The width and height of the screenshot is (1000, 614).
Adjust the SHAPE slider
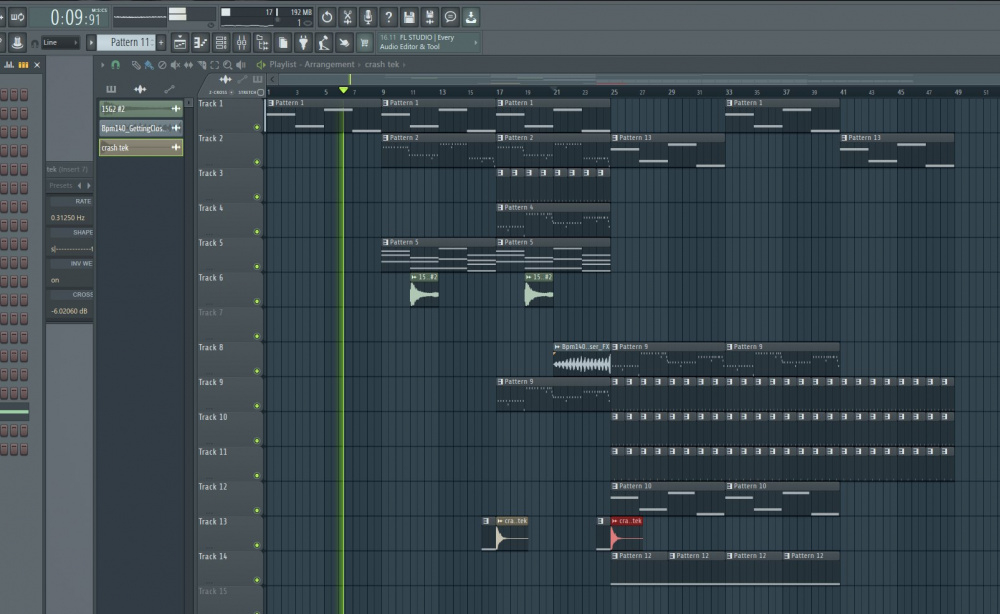(x=71, y=248)
